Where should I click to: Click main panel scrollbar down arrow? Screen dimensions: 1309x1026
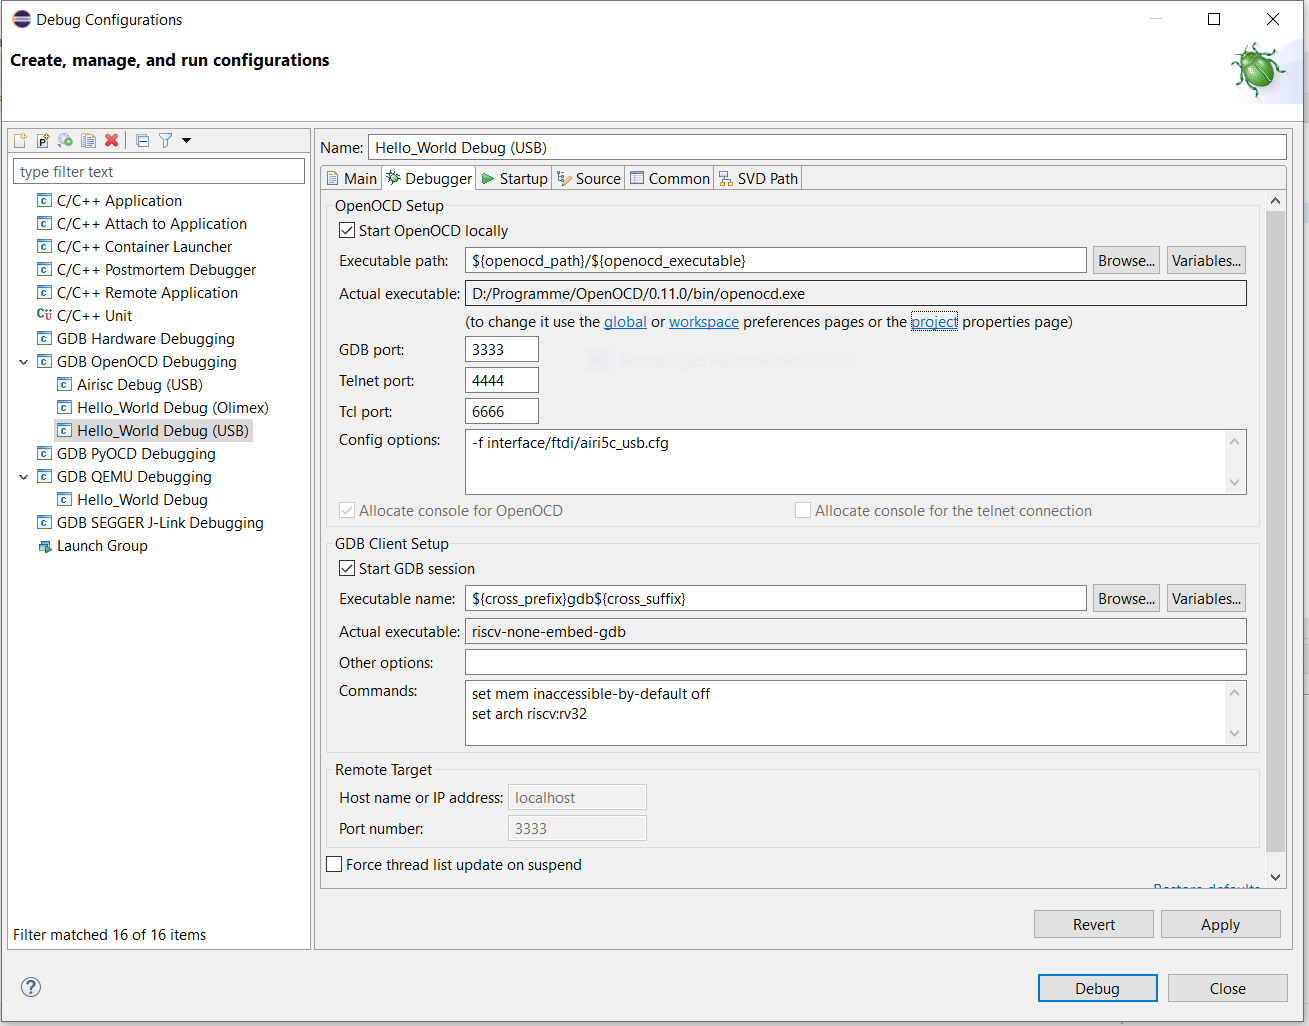1275,877
